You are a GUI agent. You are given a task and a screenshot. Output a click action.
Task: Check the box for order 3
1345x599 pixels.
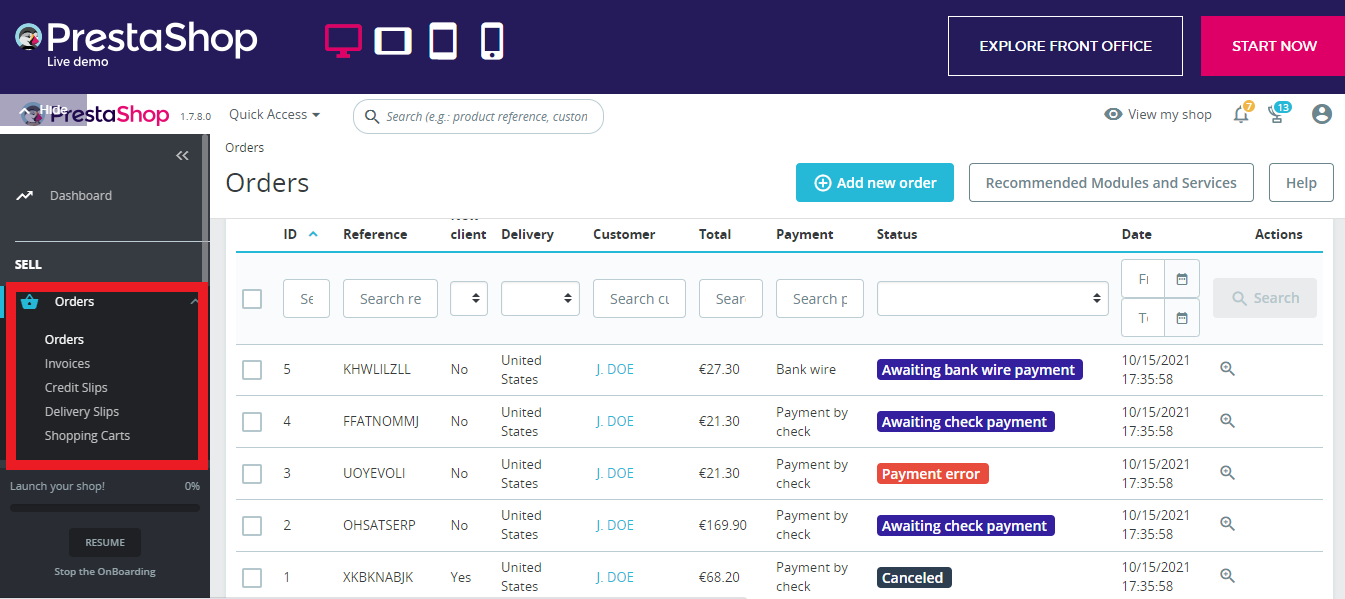click(252, 474)
